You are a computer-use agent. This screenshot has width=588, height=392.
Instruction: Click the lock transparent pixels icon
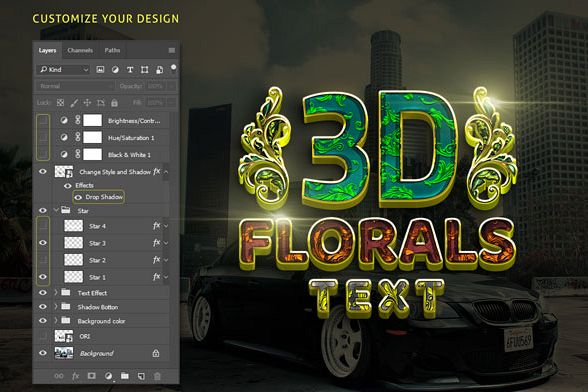click(60, 103)
